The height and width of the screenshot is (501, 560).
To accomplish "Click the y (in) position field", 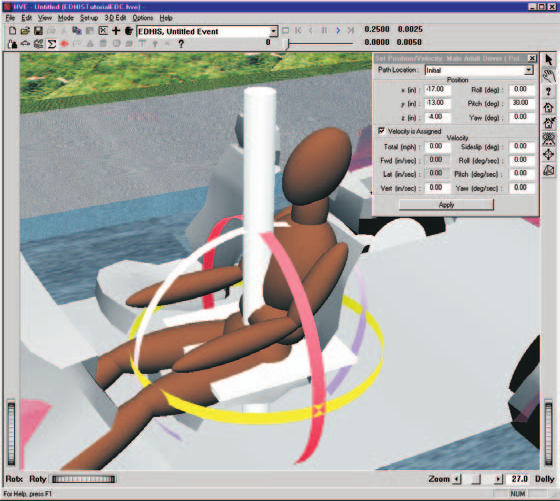I will (x=438, y=103).
